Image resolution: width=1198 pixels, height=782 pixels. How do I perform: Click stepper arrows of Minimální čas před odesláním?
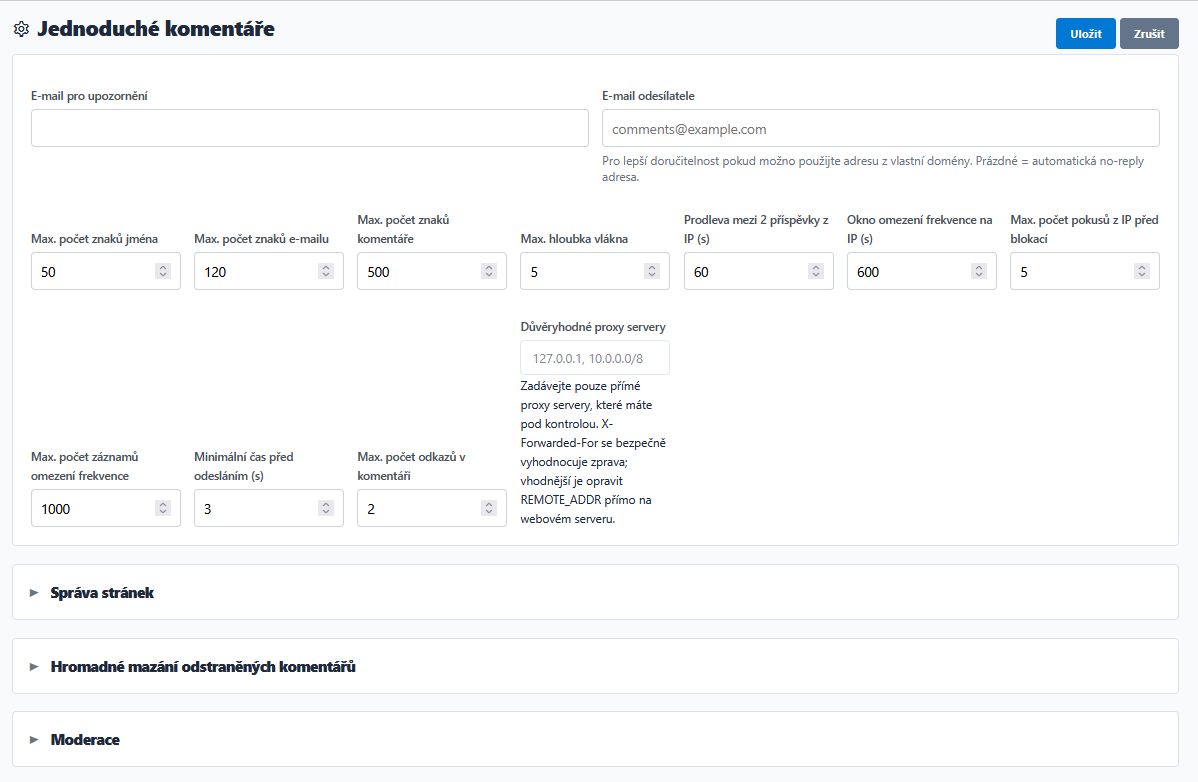point(326,508)
